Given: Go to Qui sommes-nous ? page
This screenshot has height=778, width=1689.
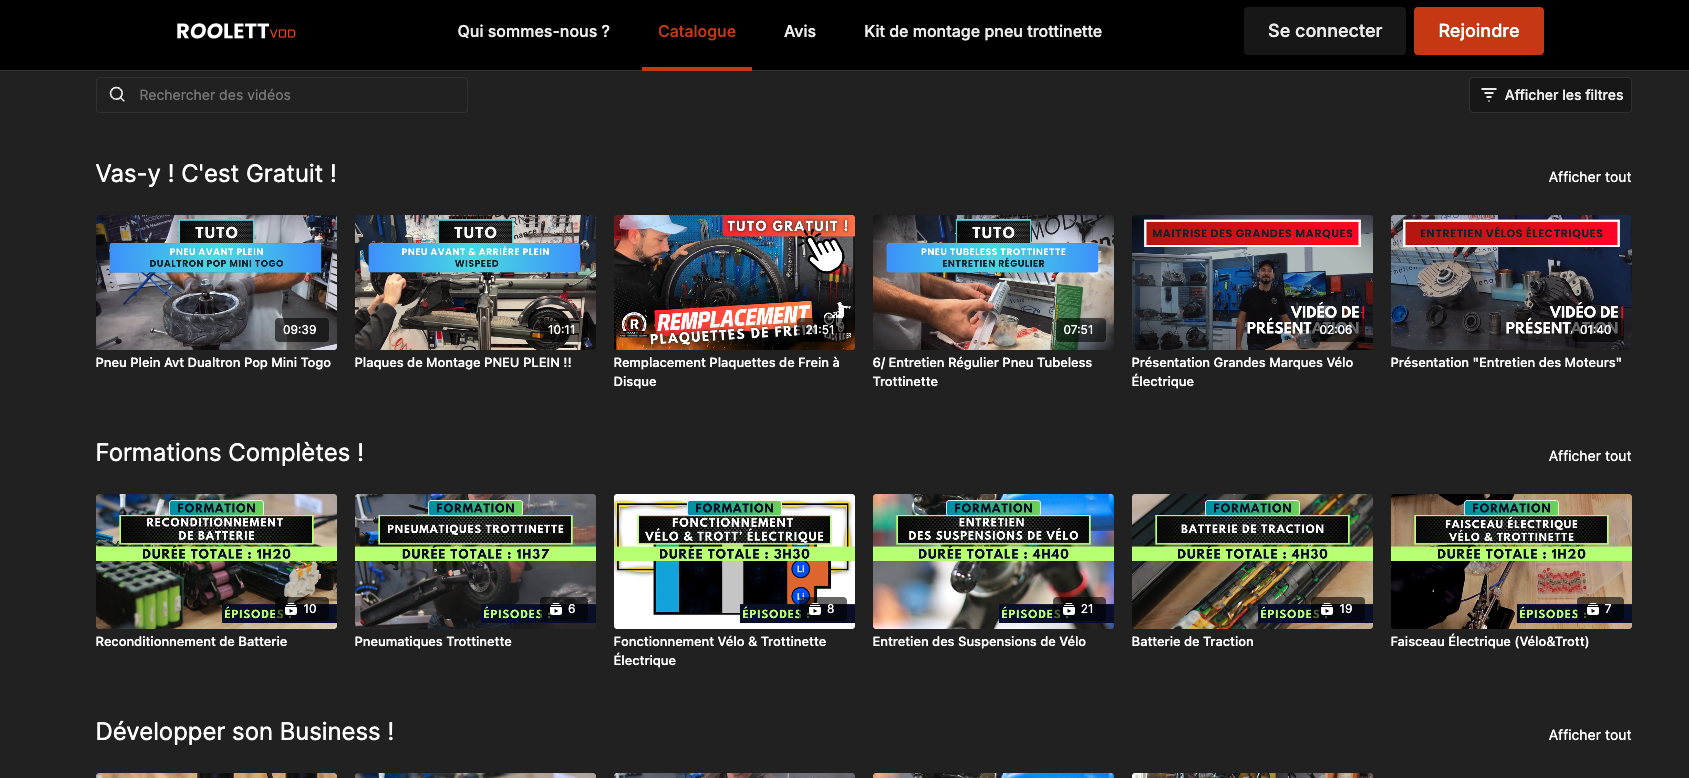Looking at the screenshot, I should 533,31.
